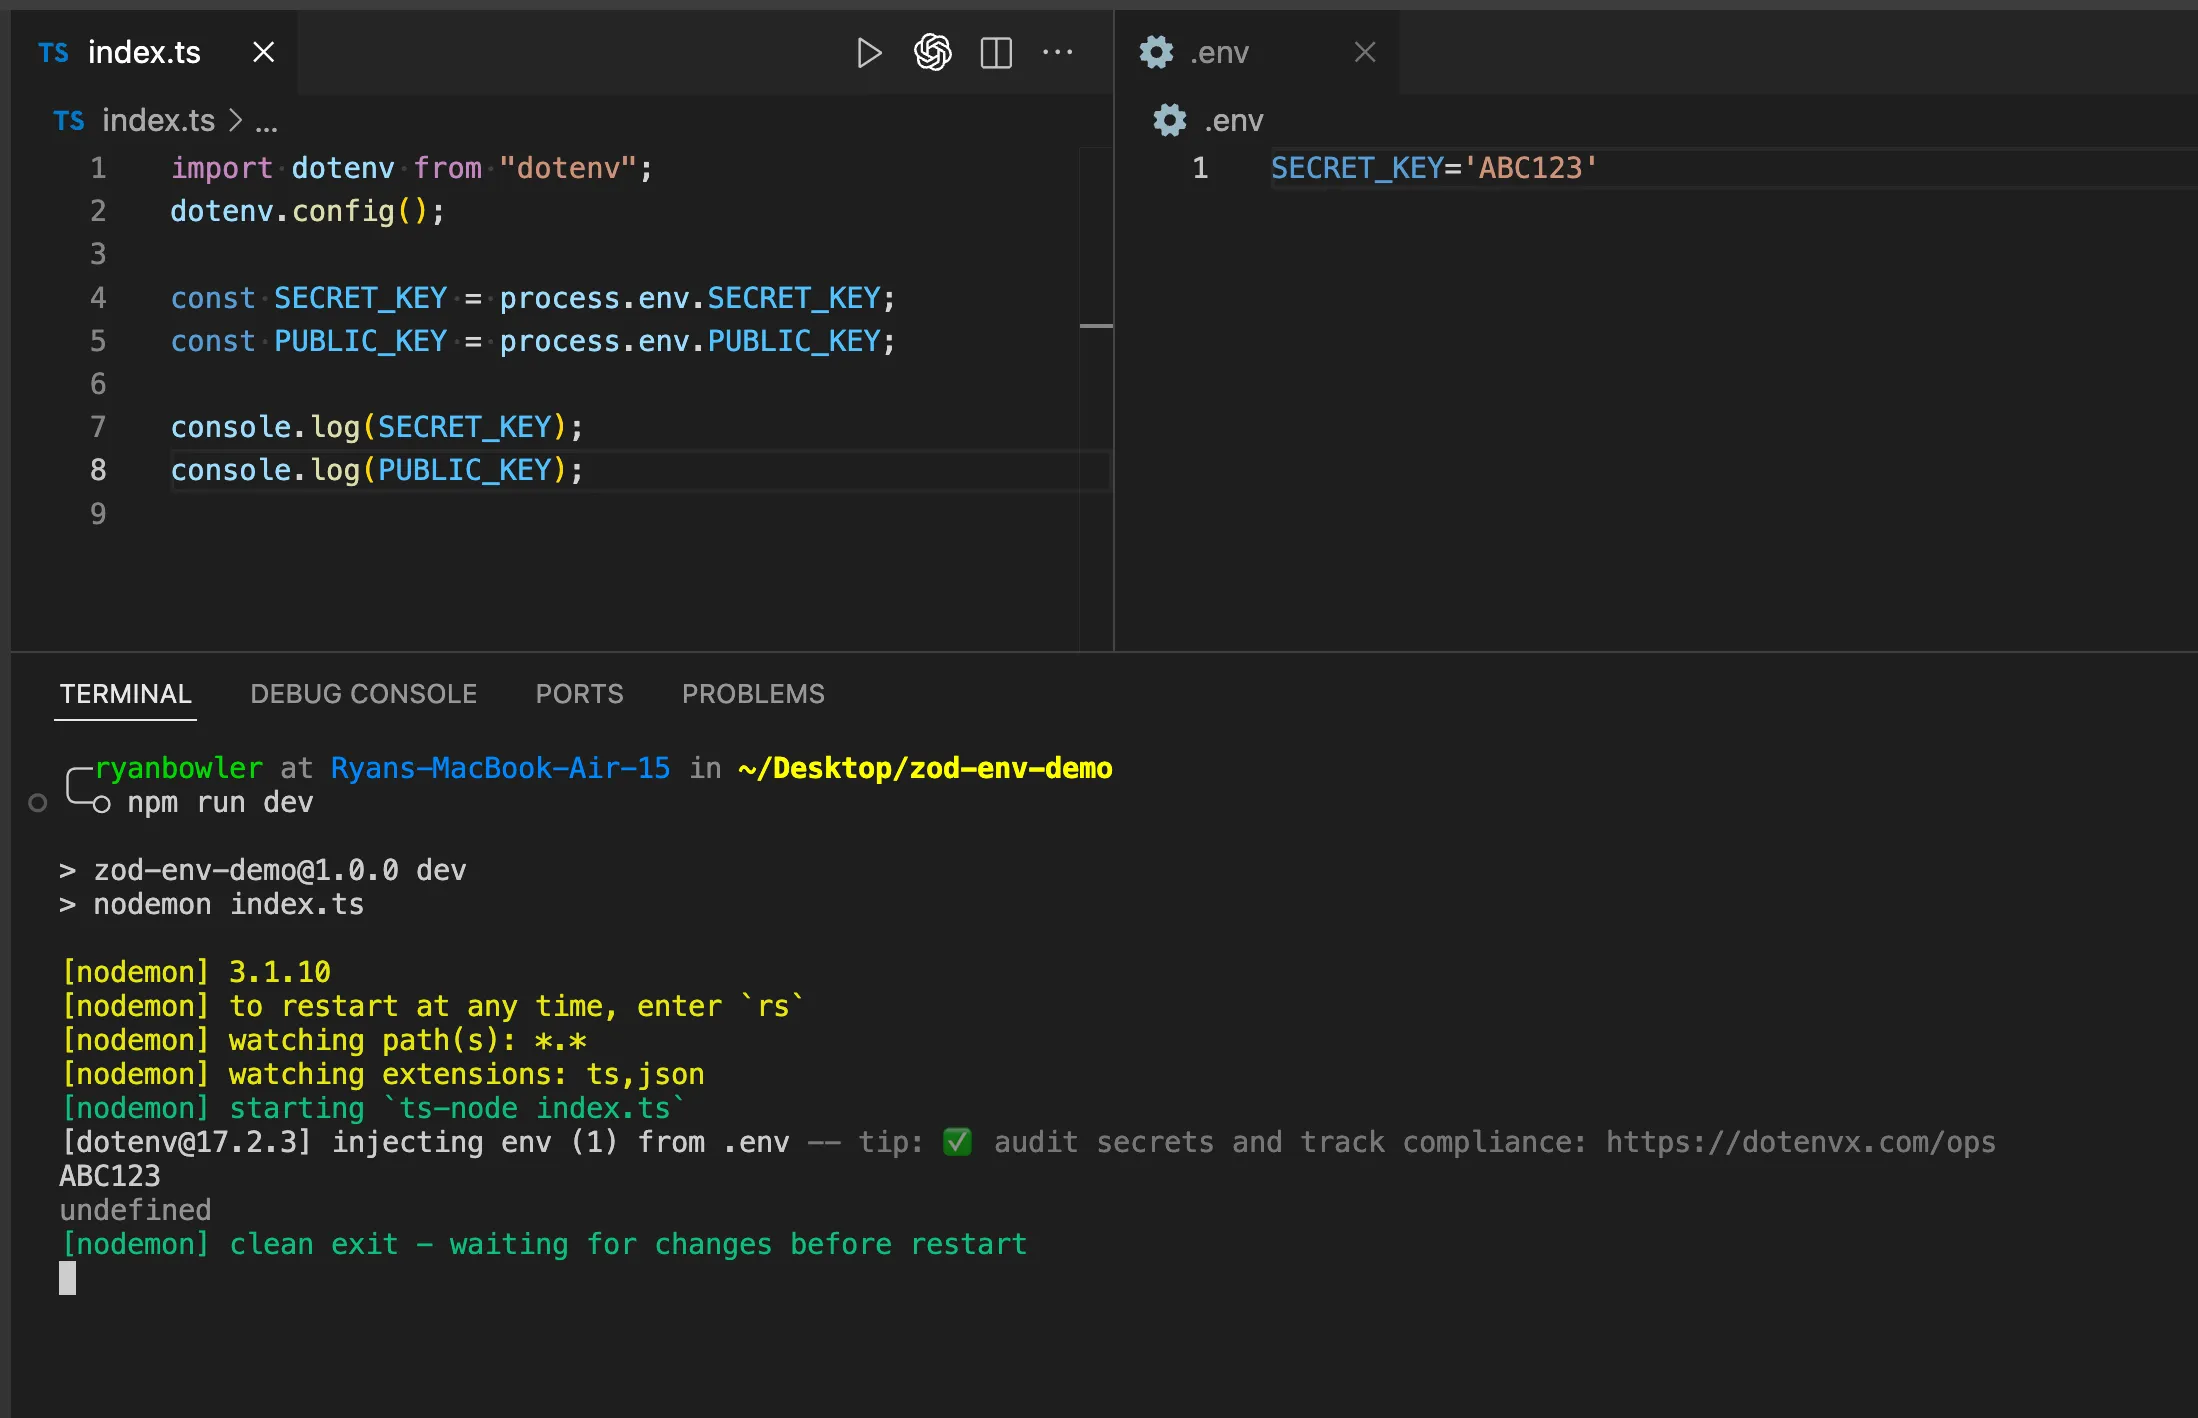Viewport: 2198px width, 1418px height.
Task: Open the ChatGPT extension icon
Action: pos(932,53)
